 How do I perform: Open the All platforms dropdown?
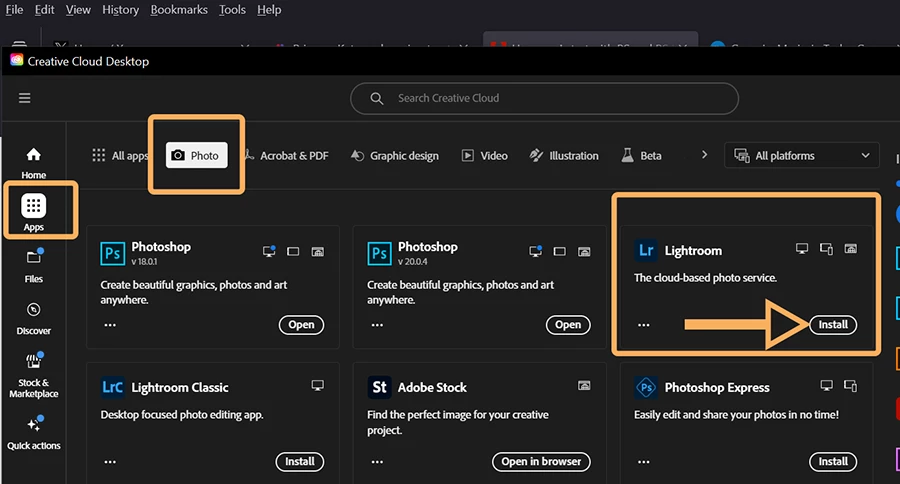pos(802,156)
